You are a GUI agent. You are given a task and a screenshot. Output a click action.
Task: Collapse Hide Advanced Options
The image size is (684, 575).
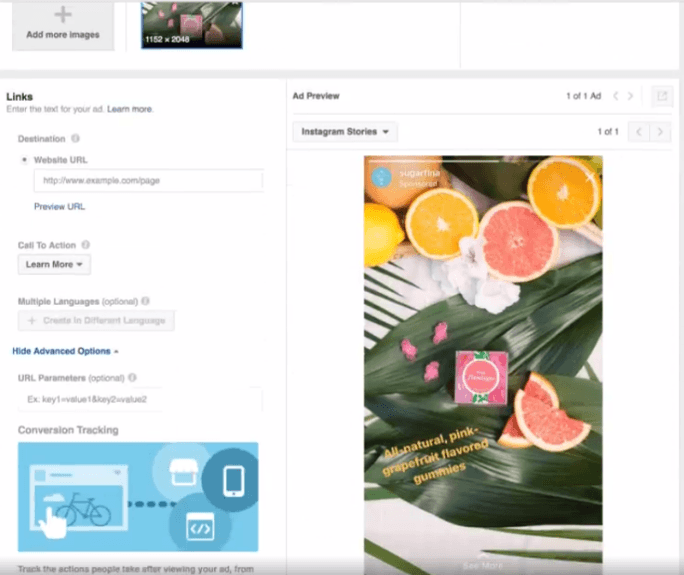click(x=65, y=351)
